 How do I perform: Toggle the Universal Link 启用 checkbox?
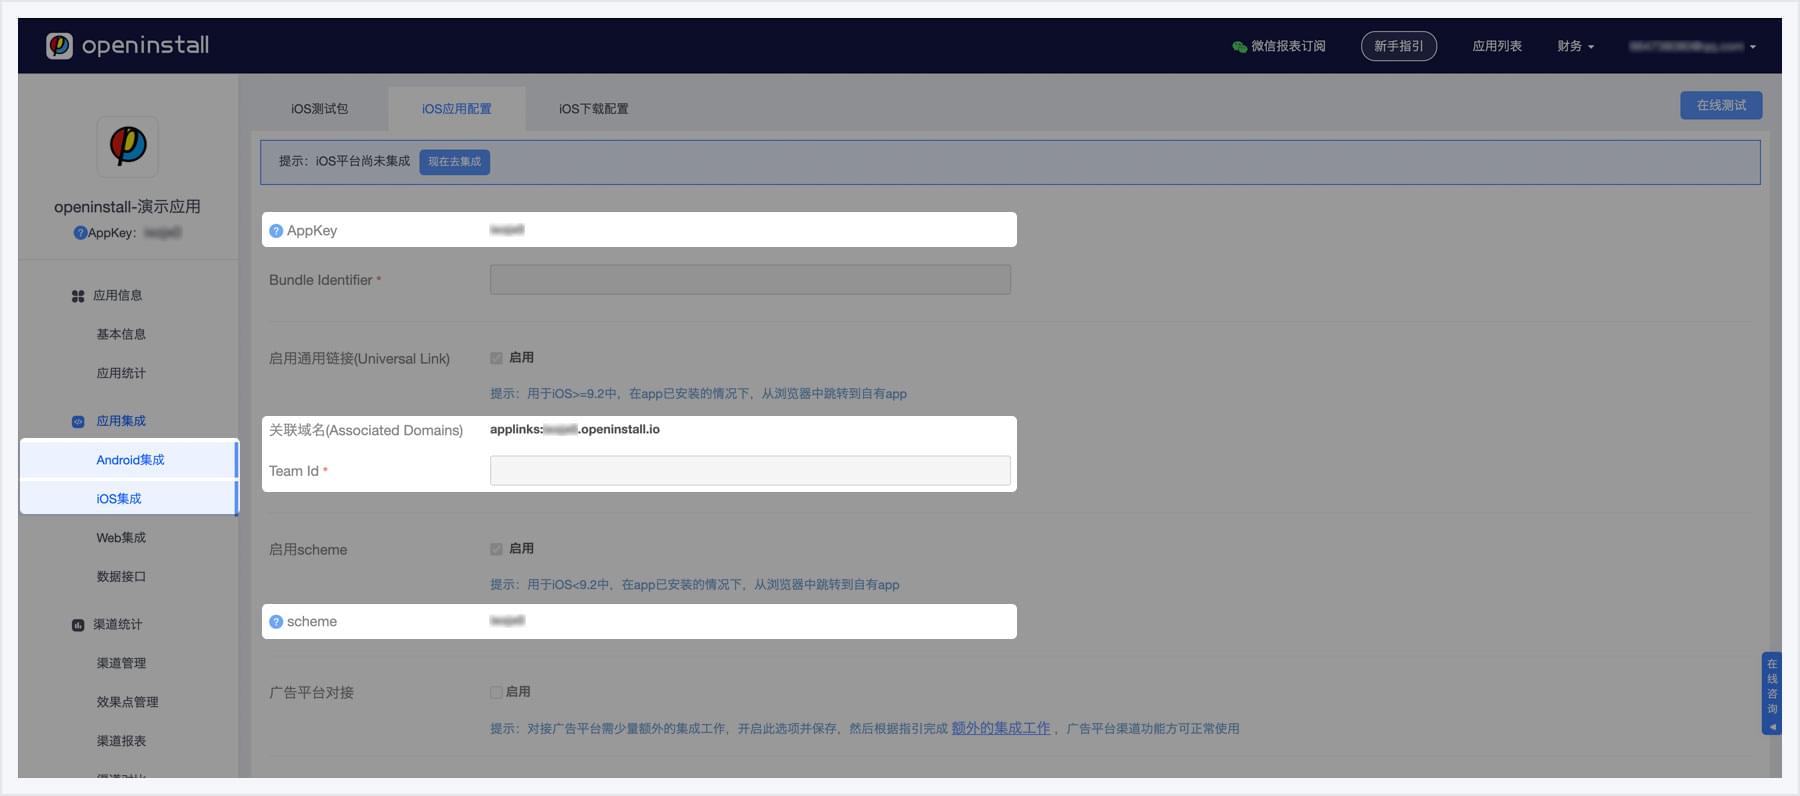pos(496,358)
